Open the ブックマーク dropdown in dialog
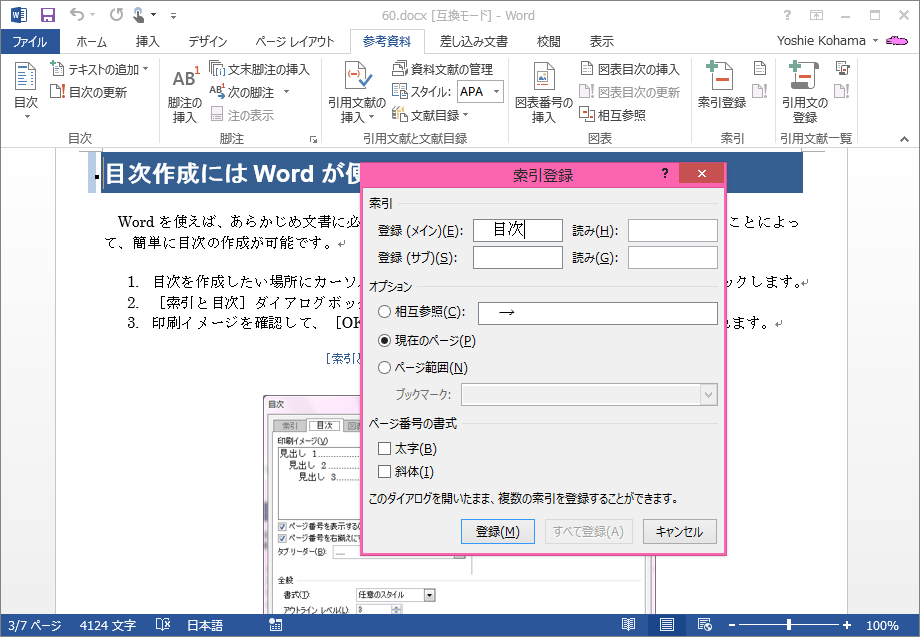Screen dimensions: 920x637 [708, 395]
